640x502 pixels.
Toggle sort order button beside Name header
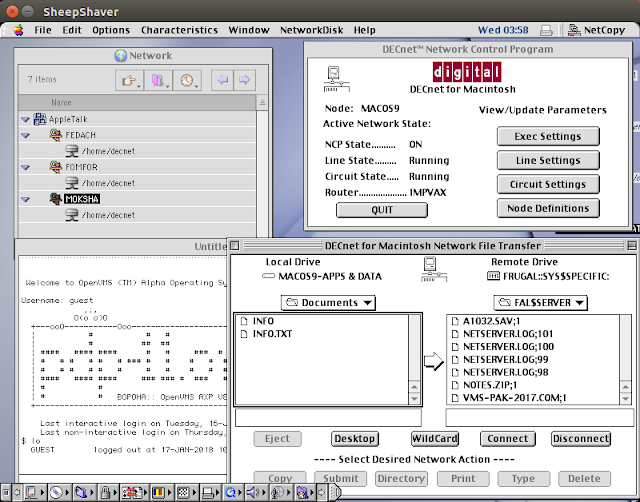point(262,102)
